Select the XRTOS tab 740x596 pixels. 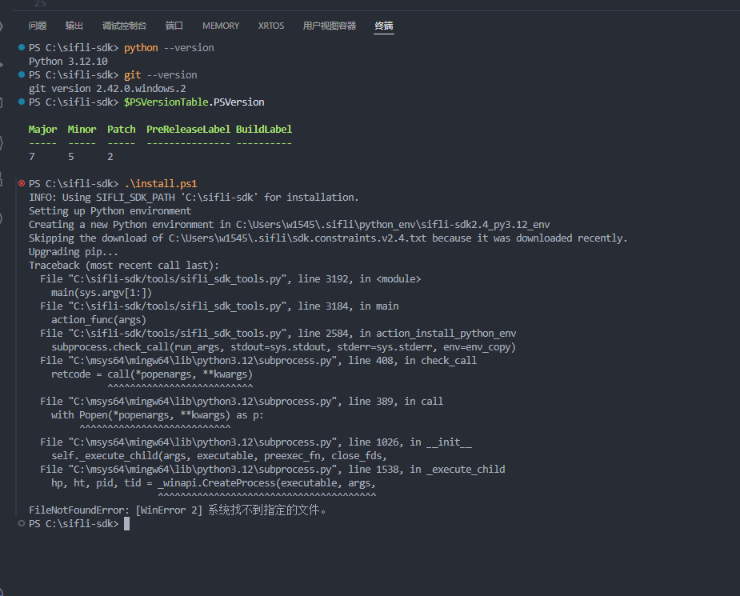(271, 25)
